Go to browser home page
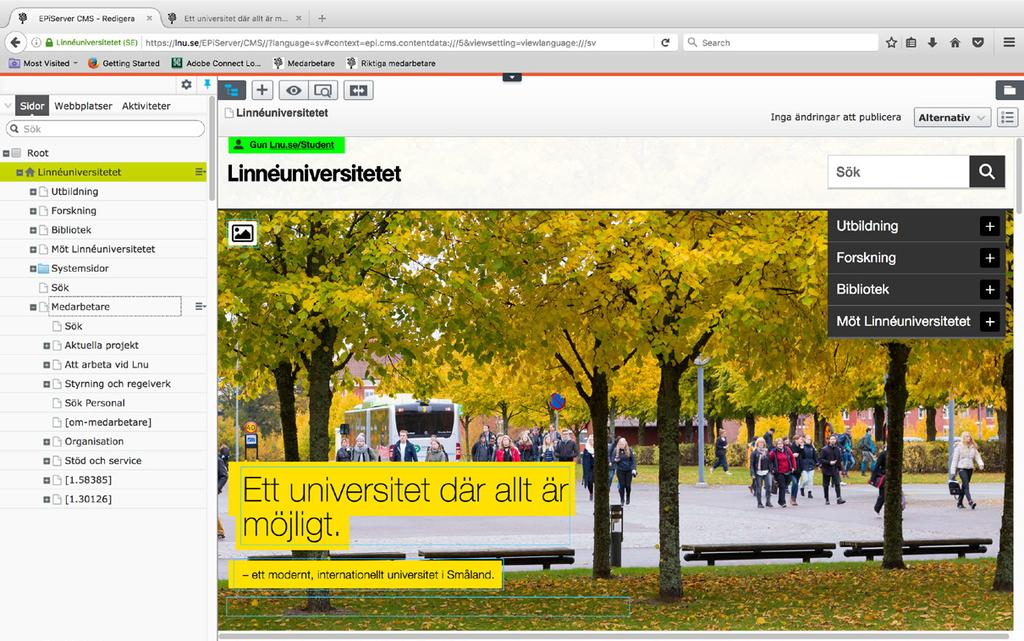1024x641 pixels. pos(955,42)
